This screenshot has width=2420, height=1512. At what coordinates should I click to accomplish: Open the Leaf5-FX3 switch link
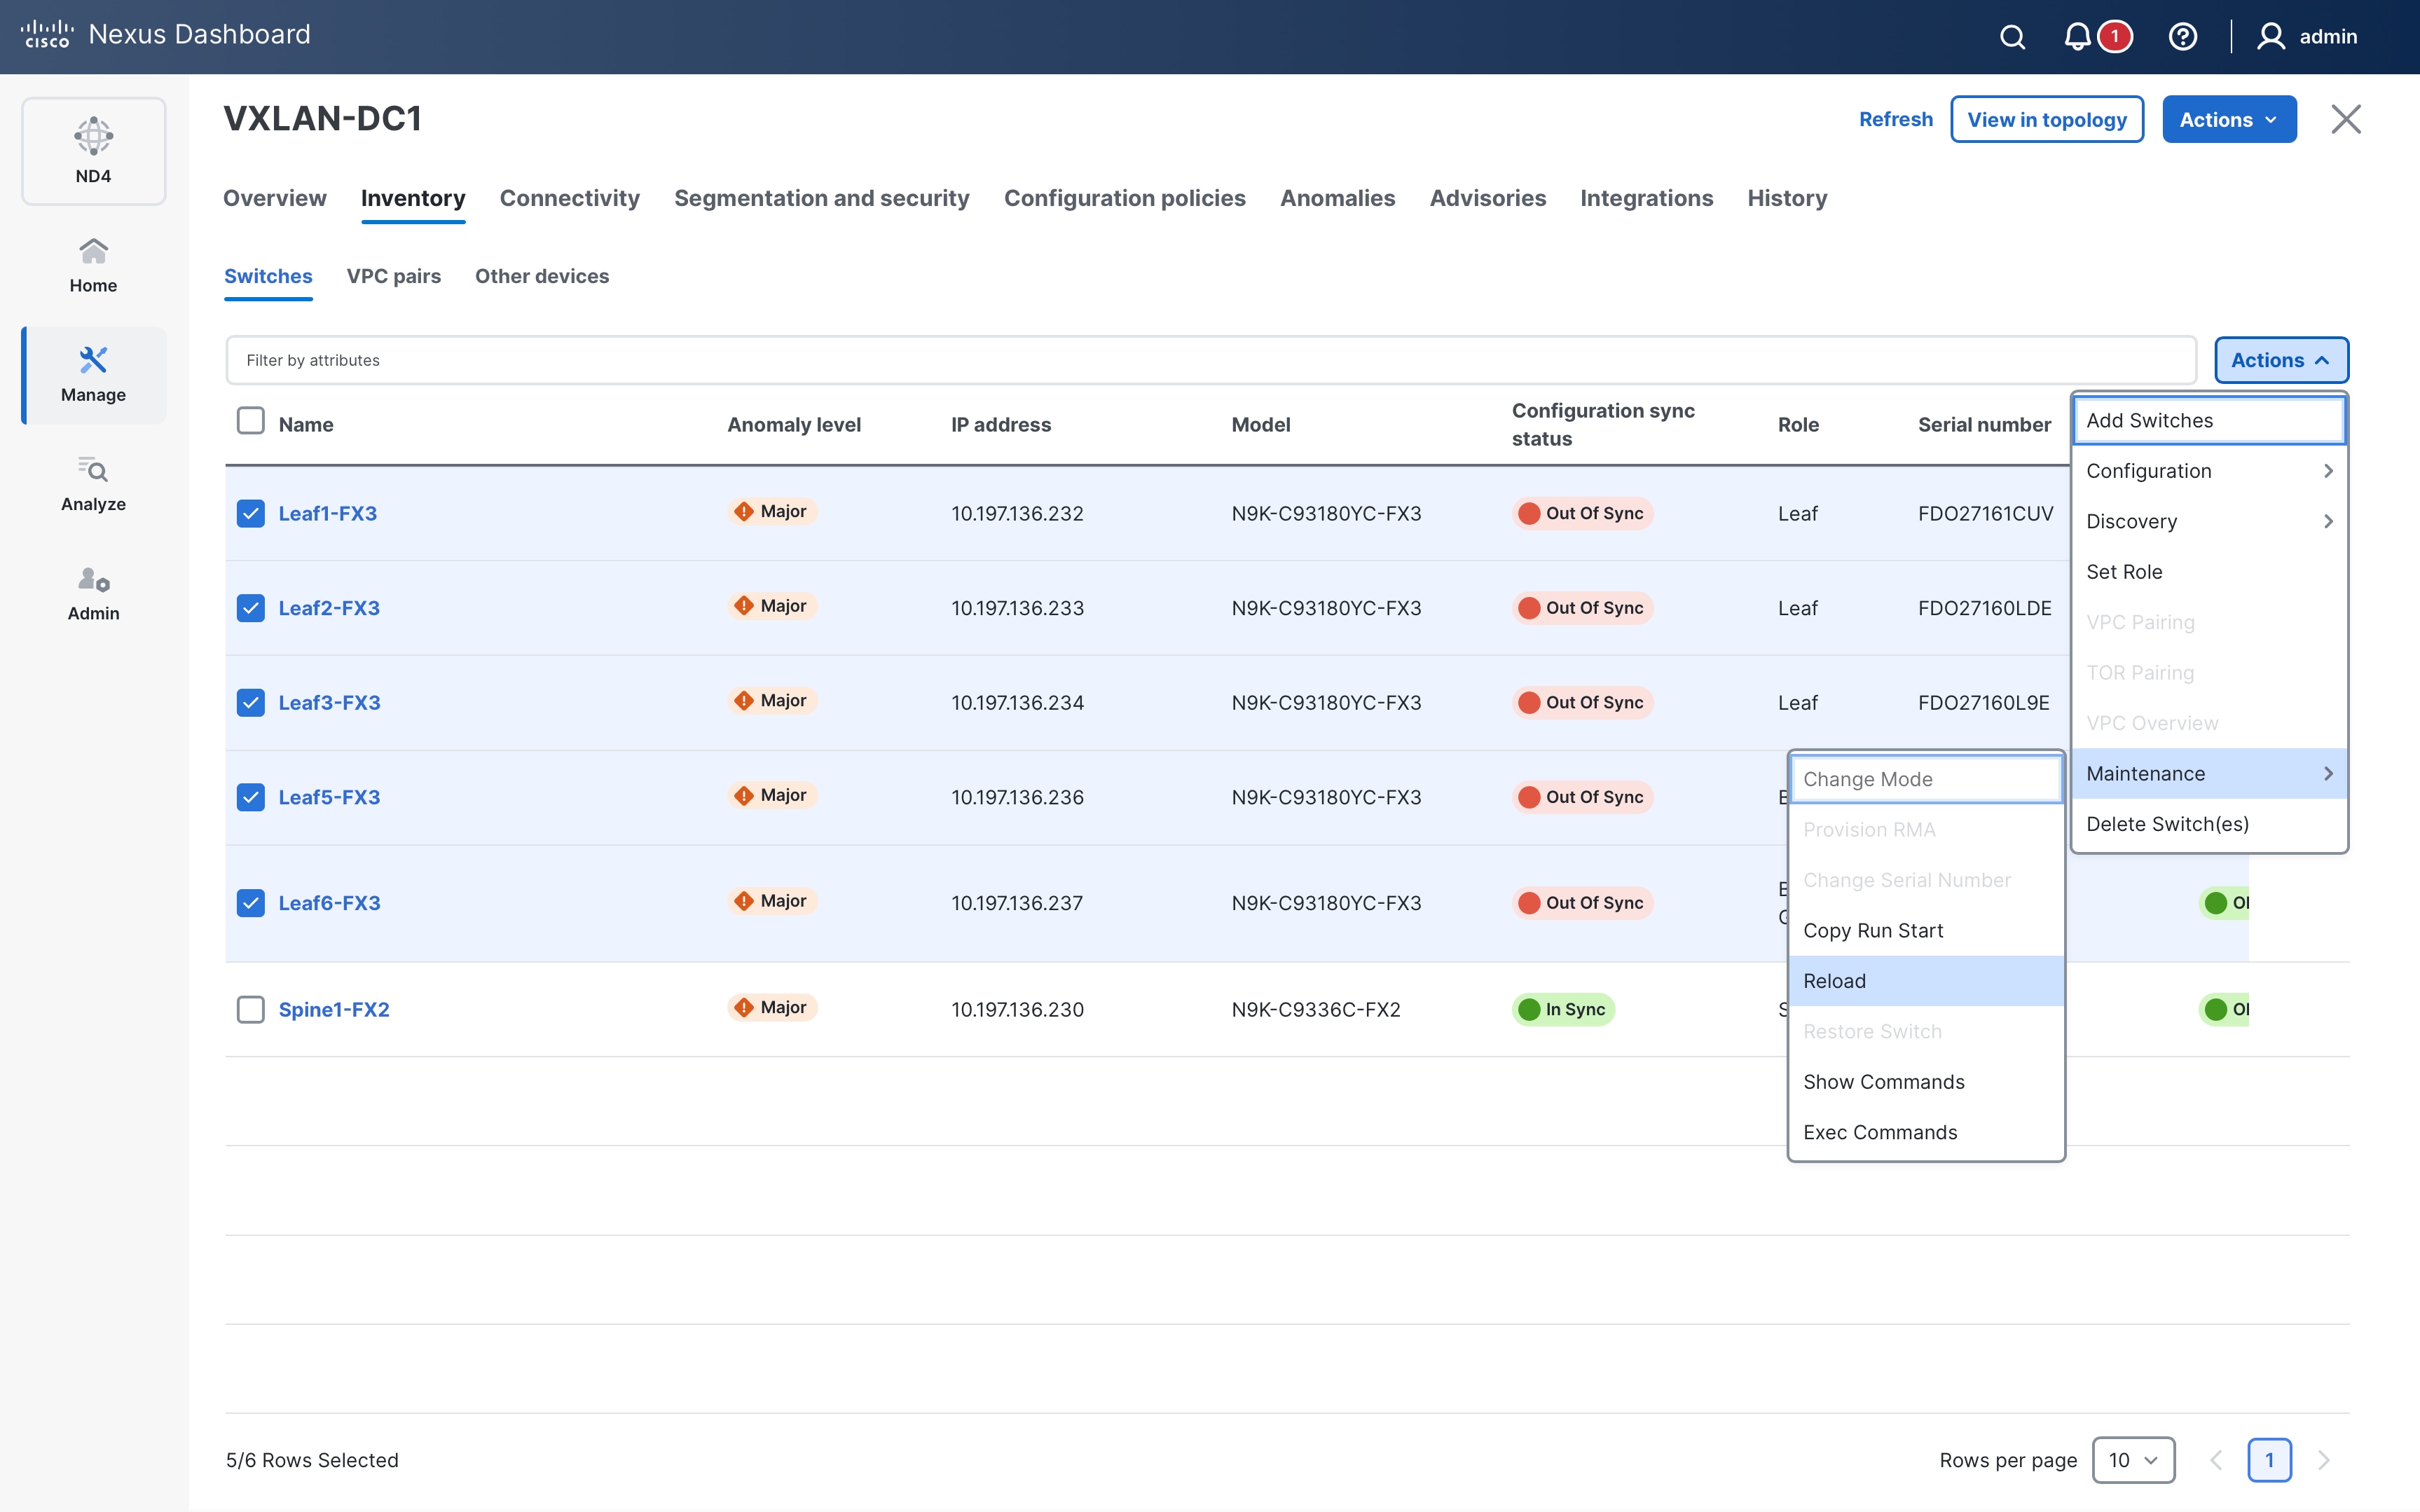330,797
